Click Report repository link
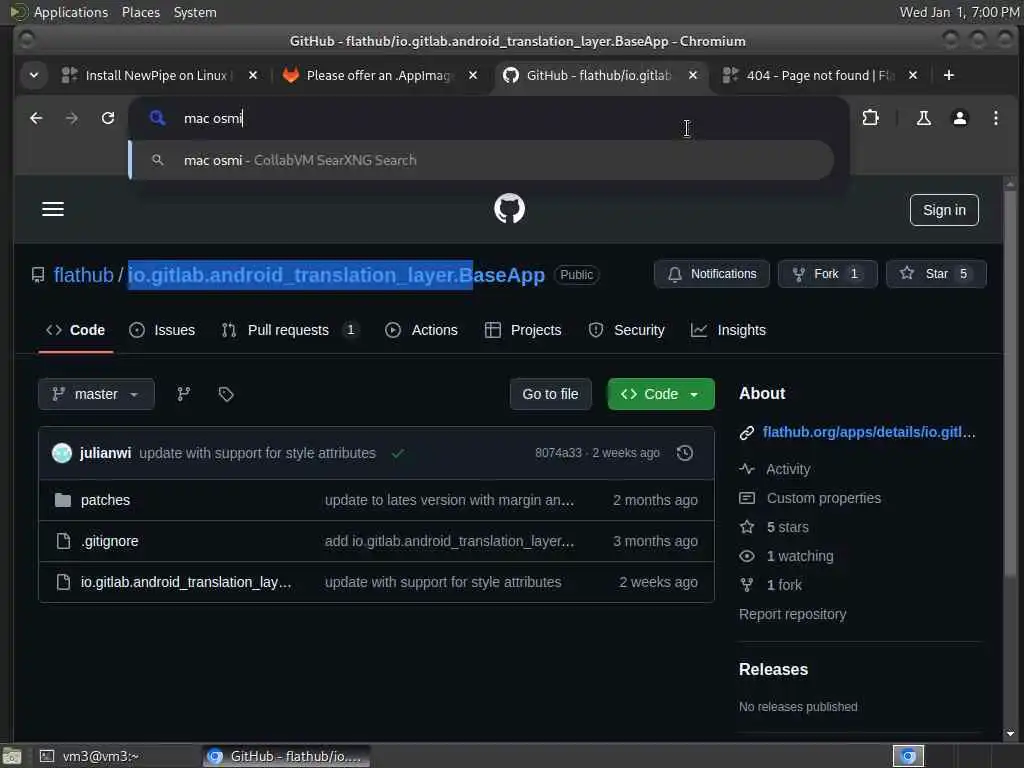Screen dimensions: 1024x768 click(x=792, y=615)
